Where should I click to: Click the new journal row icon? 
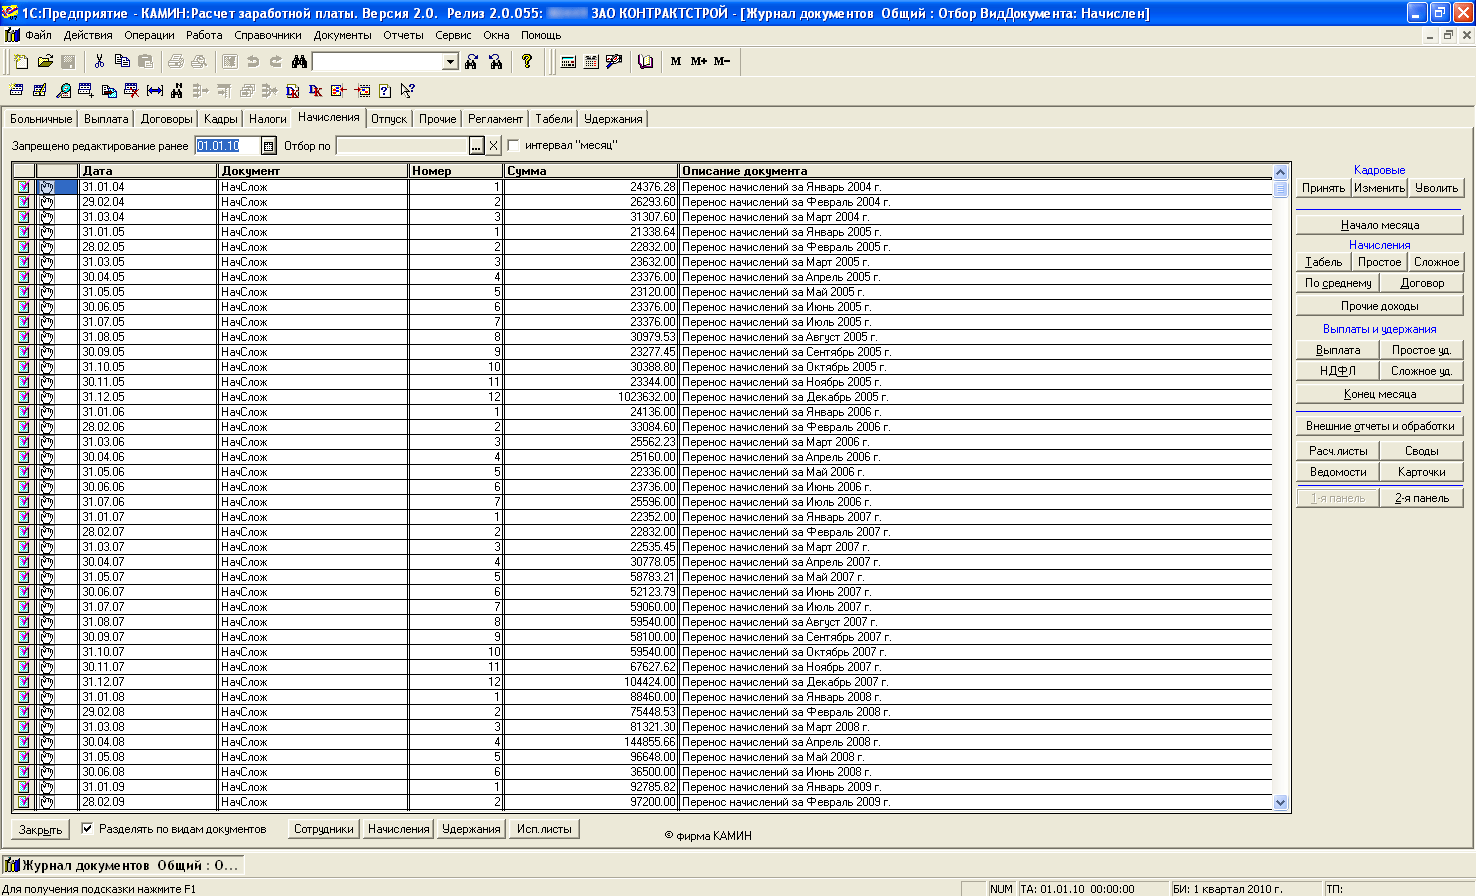coord(17,91)
